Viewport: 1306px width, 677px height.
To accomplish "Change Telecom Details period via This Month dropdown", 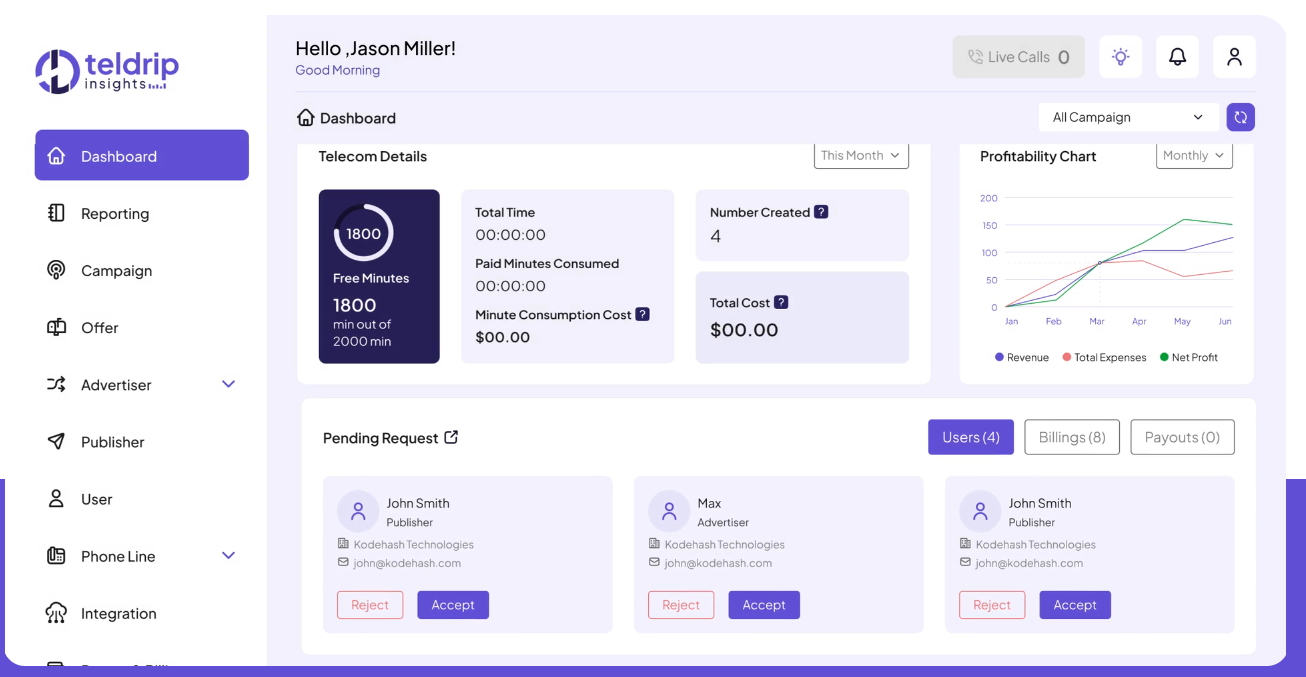I will 861,155.
